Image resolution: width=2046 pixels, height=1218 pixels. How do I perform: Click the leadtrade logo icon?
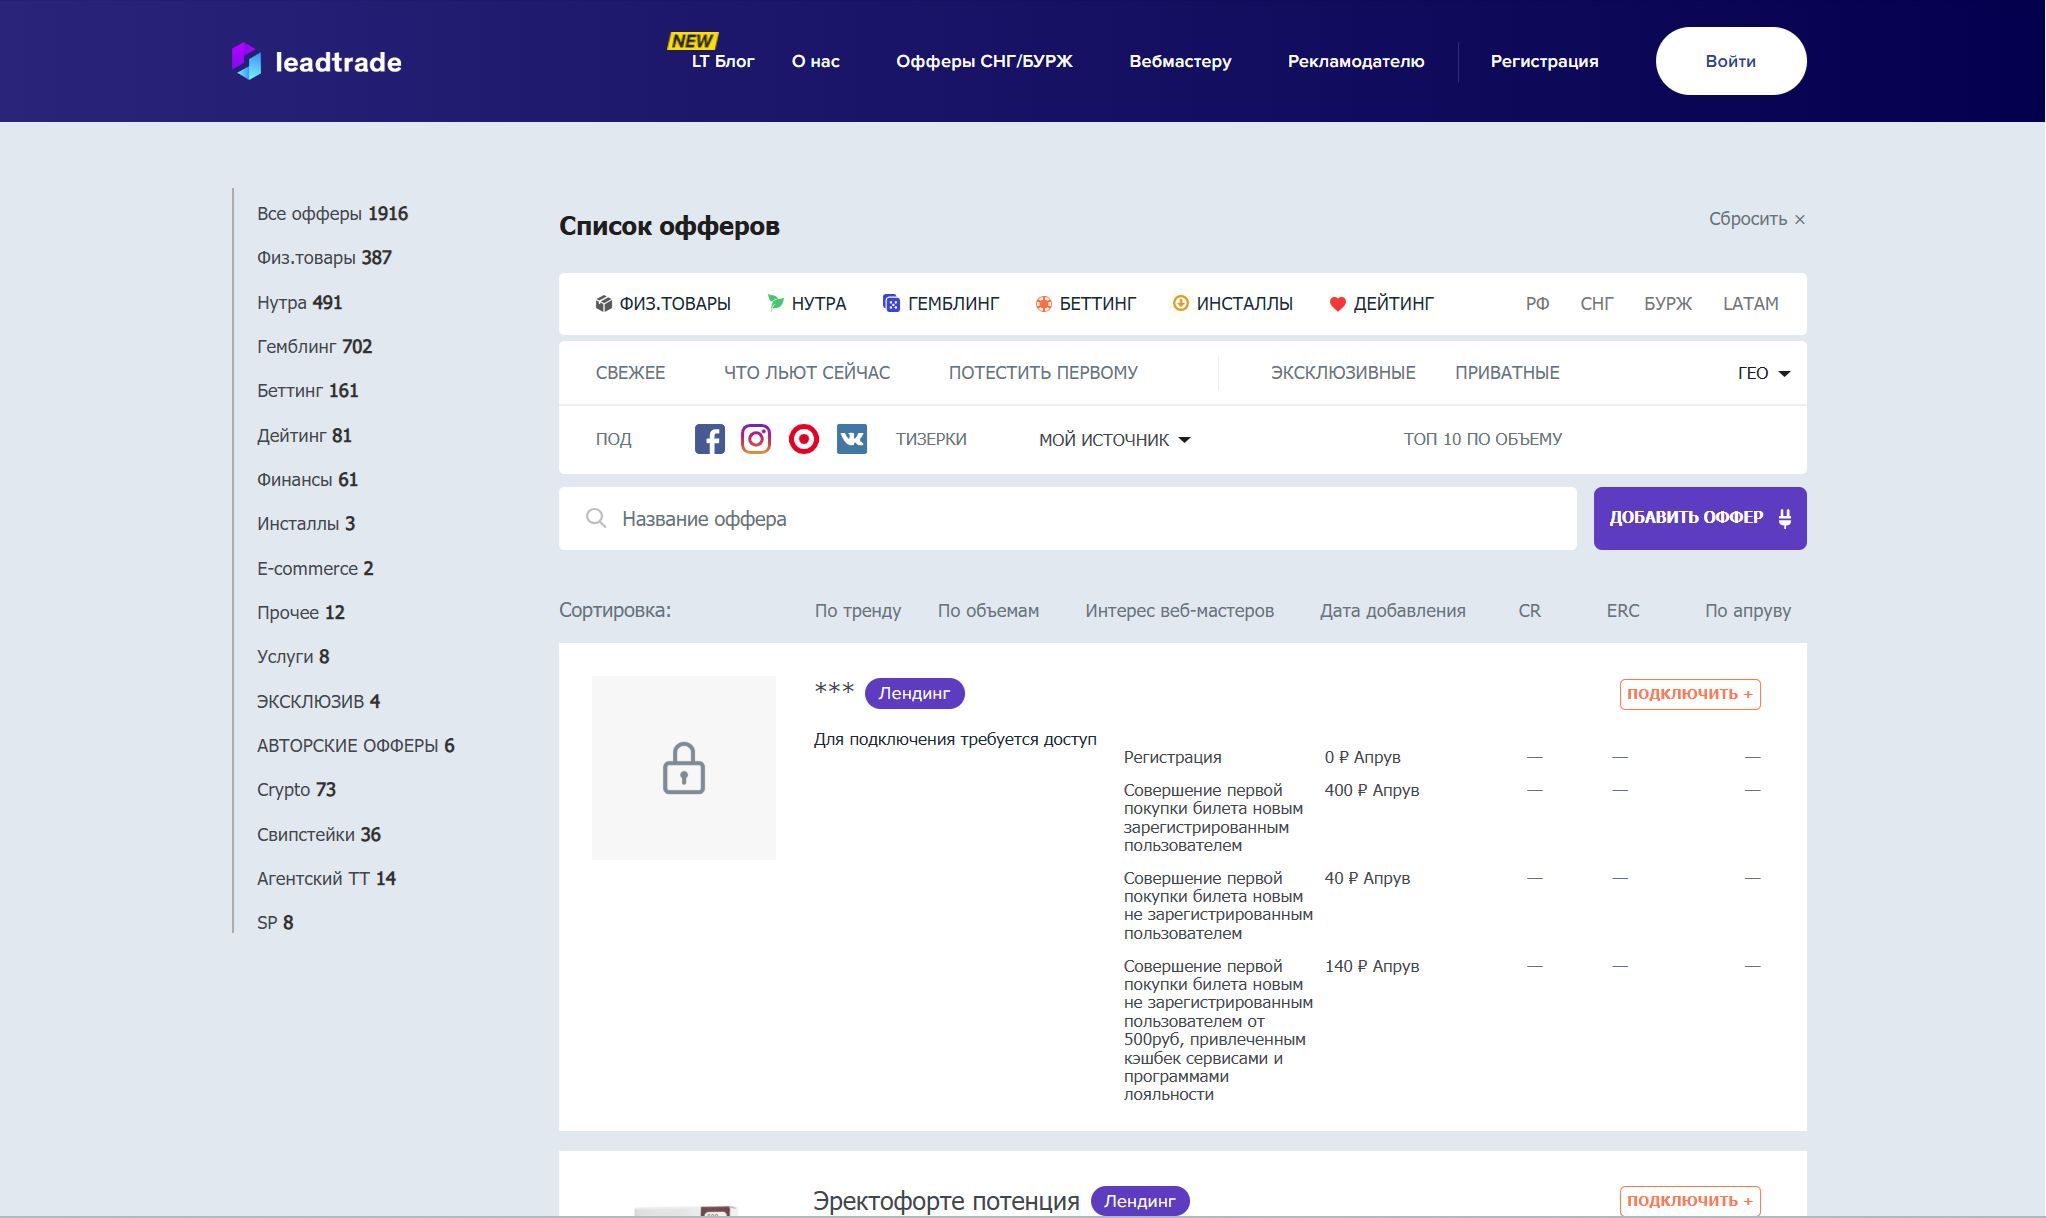pyautogui.click(x=246, y=61)
